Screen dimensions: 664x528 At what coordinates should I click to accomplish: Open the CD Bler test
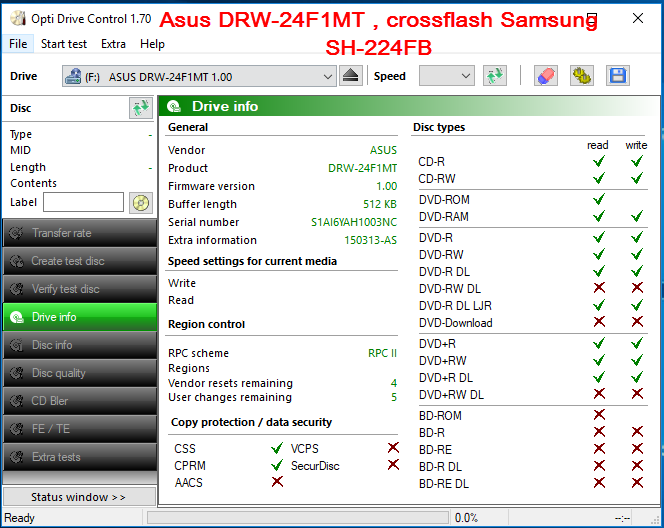(x=80, y=401)
